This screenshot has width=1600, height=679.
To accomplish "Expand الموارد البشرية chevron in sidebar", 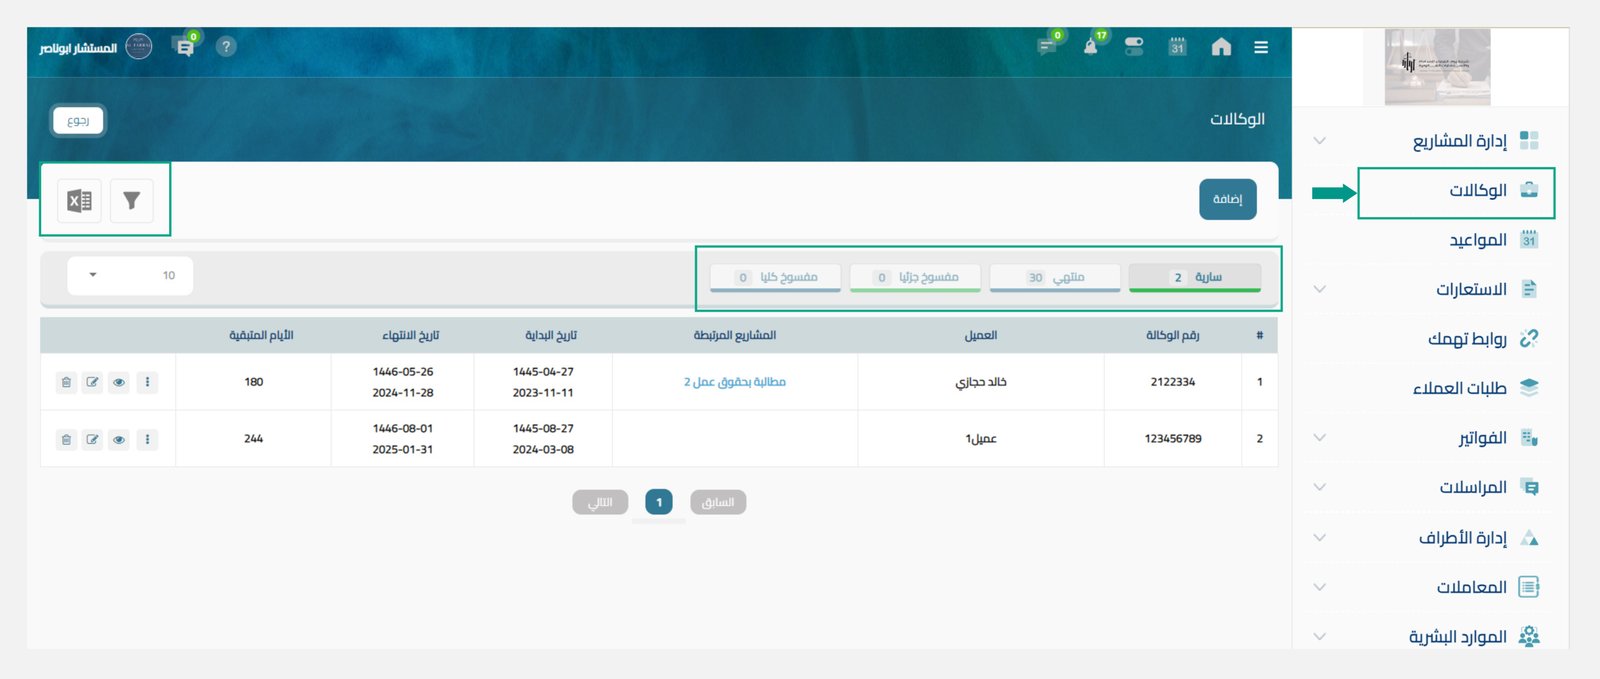I will tap(1319, 636).
